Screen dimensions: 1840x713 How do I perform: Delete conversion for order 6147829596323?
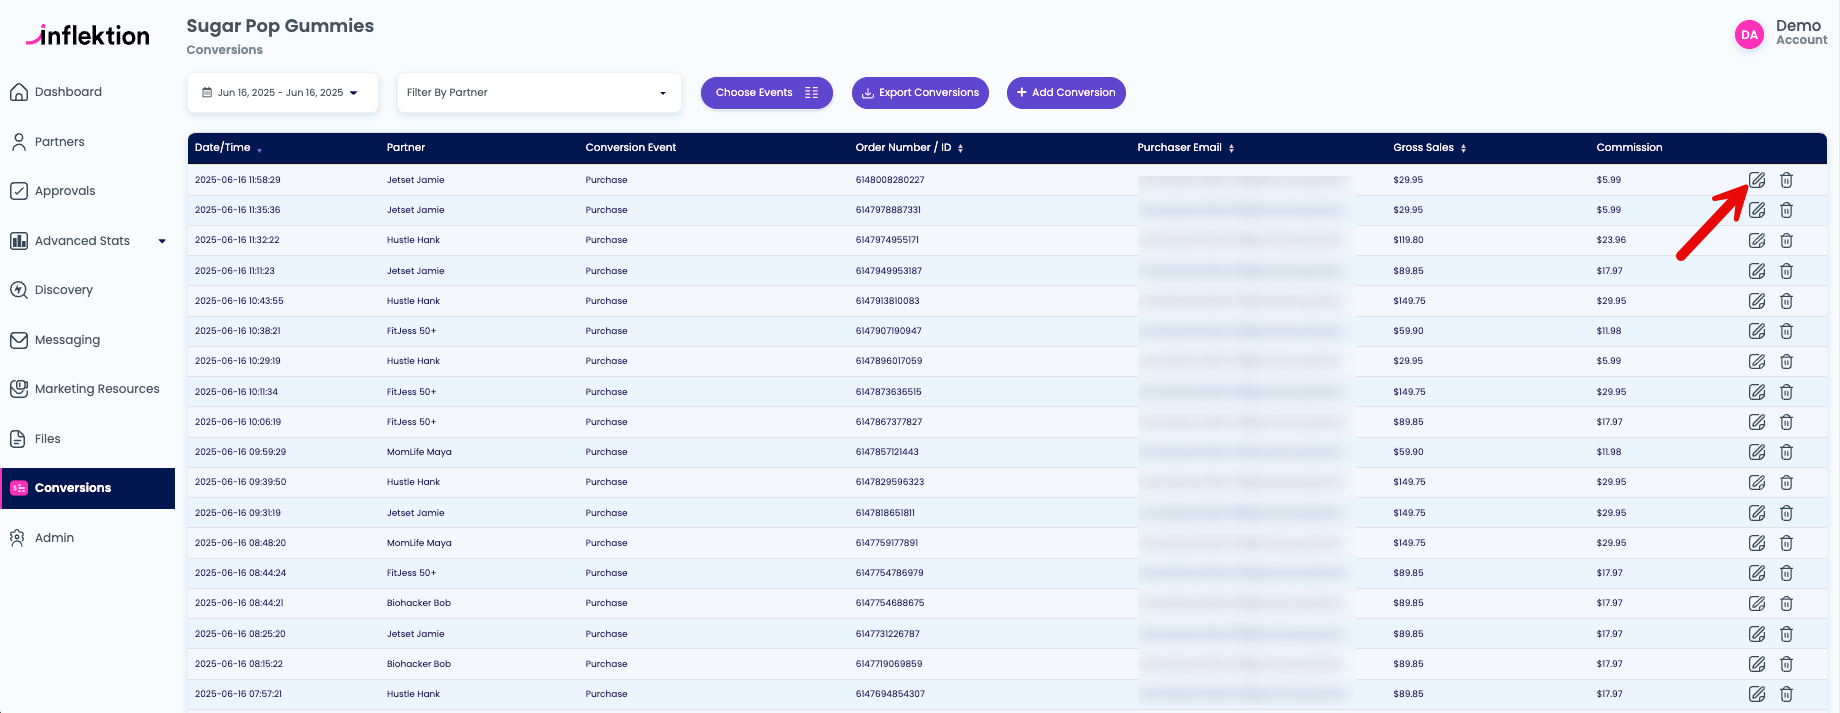coord(1787,482)
